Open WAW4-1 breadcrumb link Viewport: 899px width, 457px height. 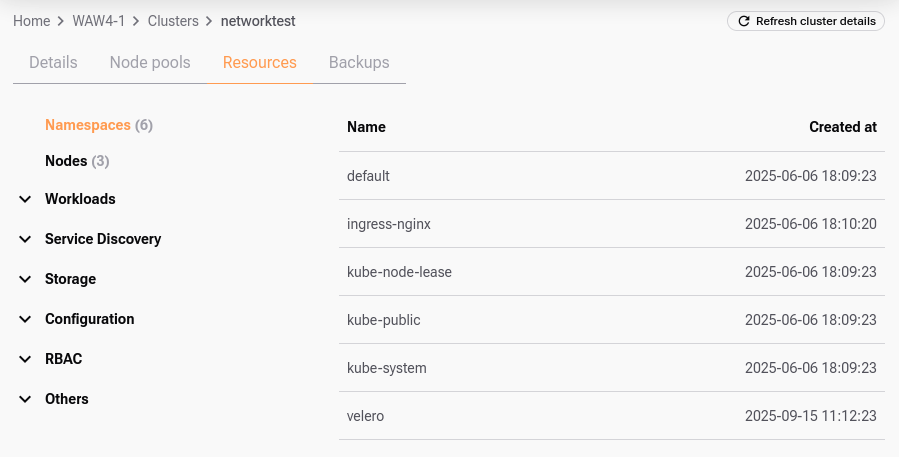[x=99, y=21]
